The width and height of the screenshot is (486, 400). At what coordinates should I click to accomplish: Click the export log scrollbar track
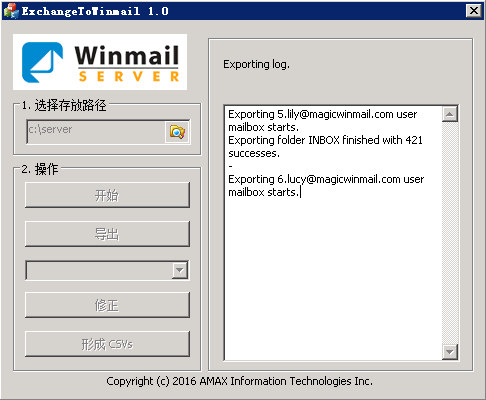450,233
